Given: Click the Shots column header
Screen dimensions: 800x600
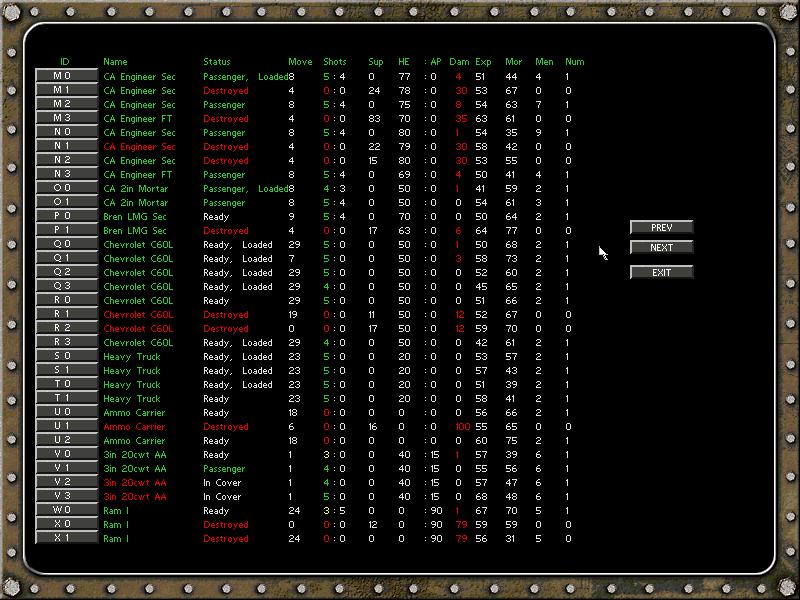Looking at the screenshot, I should point(335,62).
